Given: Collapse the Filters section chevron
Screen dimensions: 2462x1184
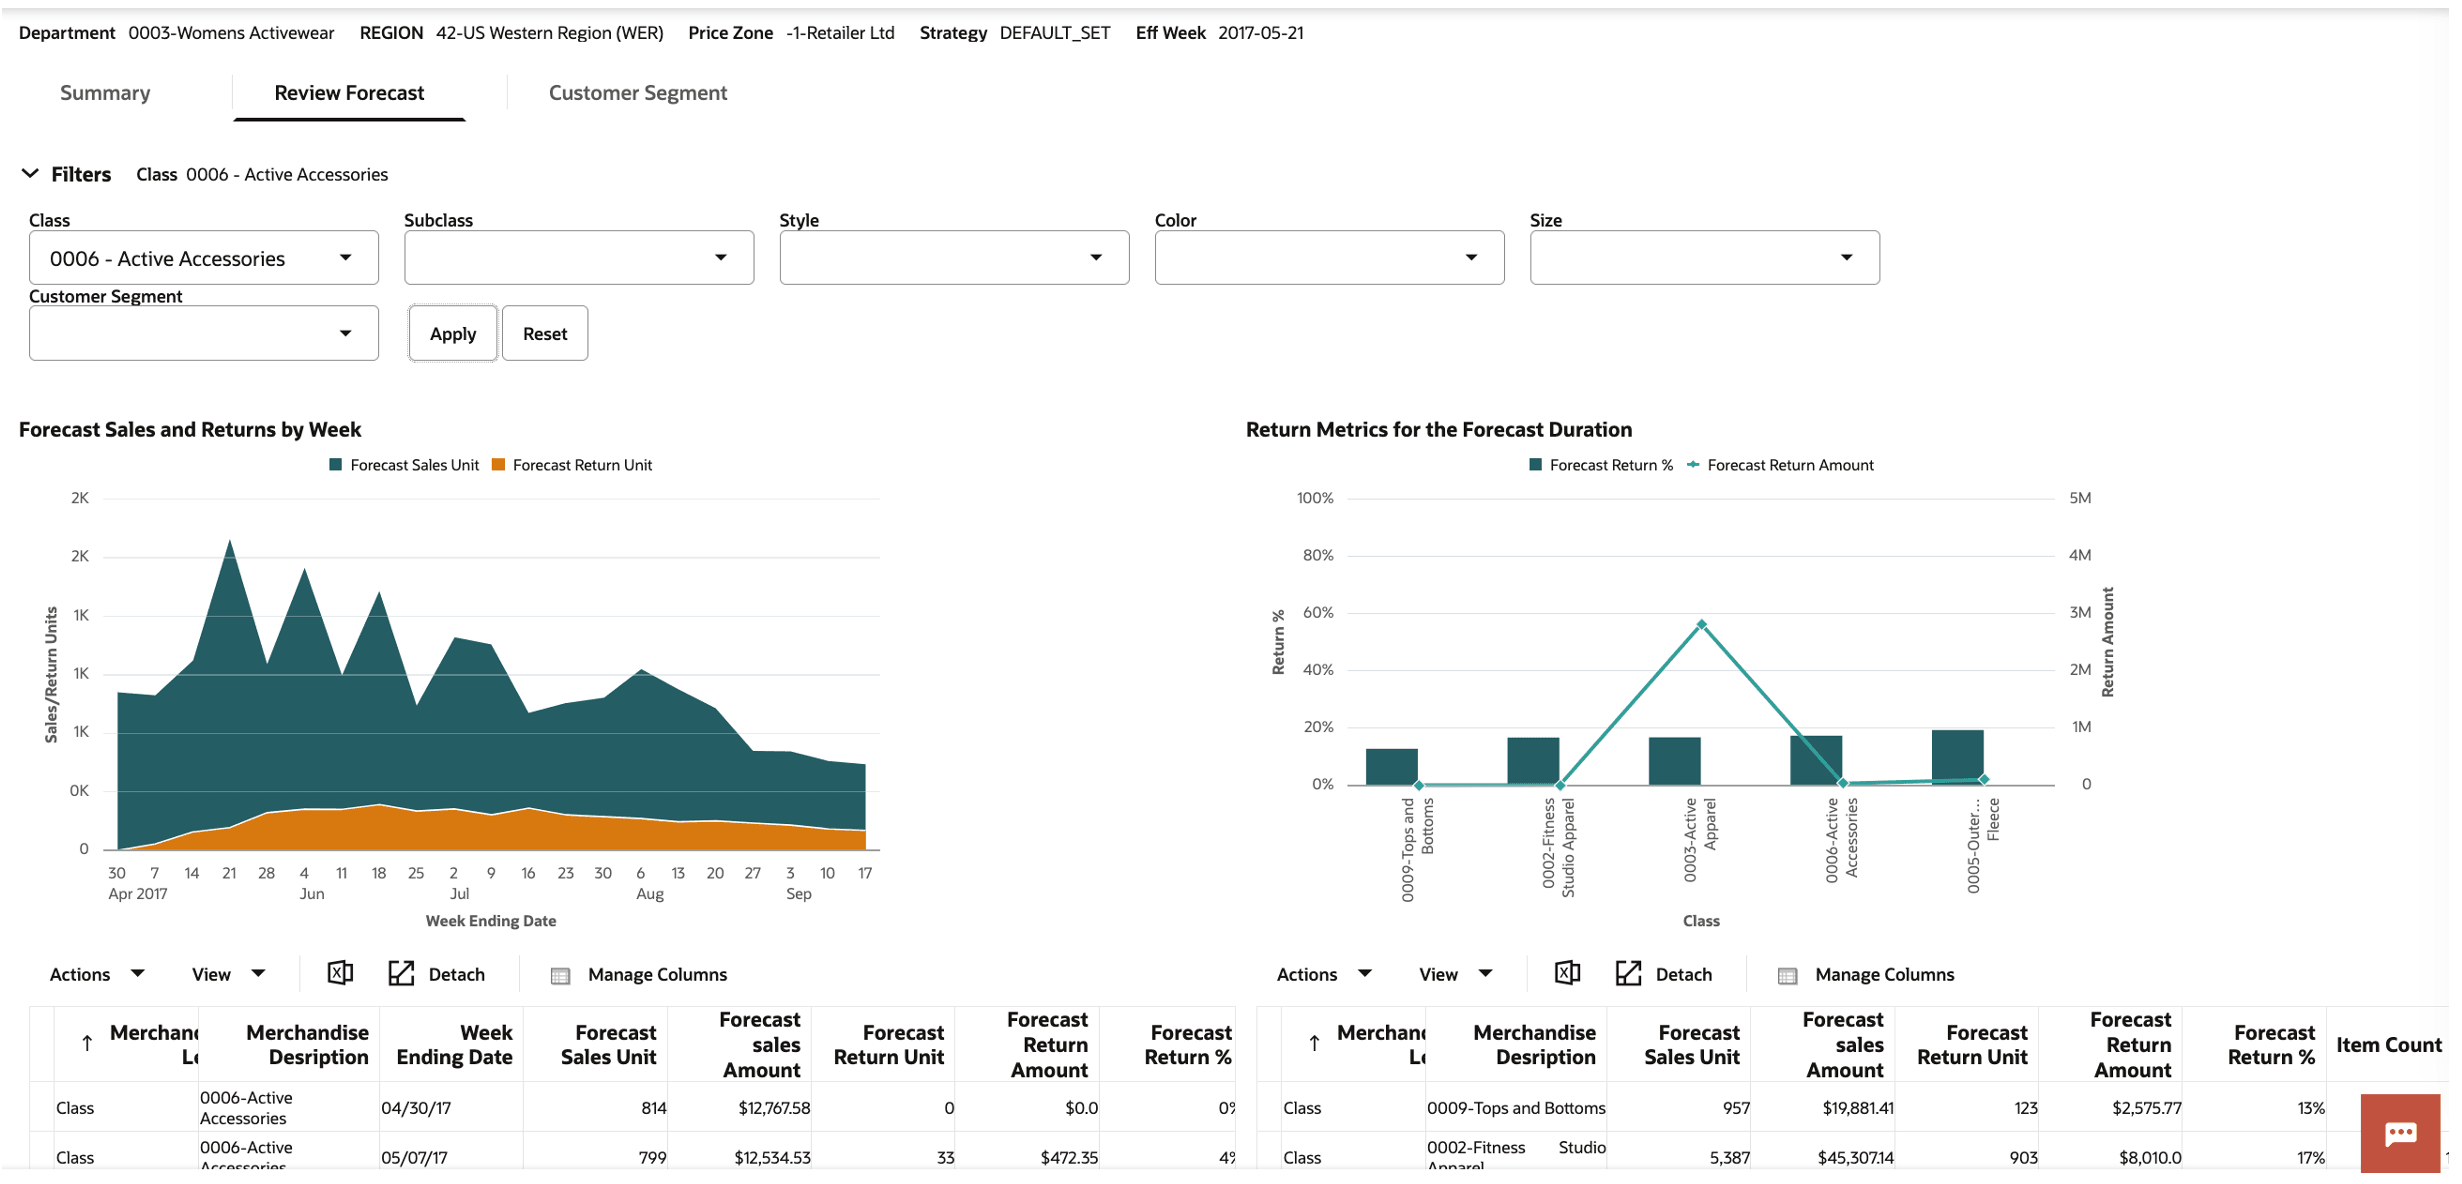Looking at the screenshot, I should (30, 174).
